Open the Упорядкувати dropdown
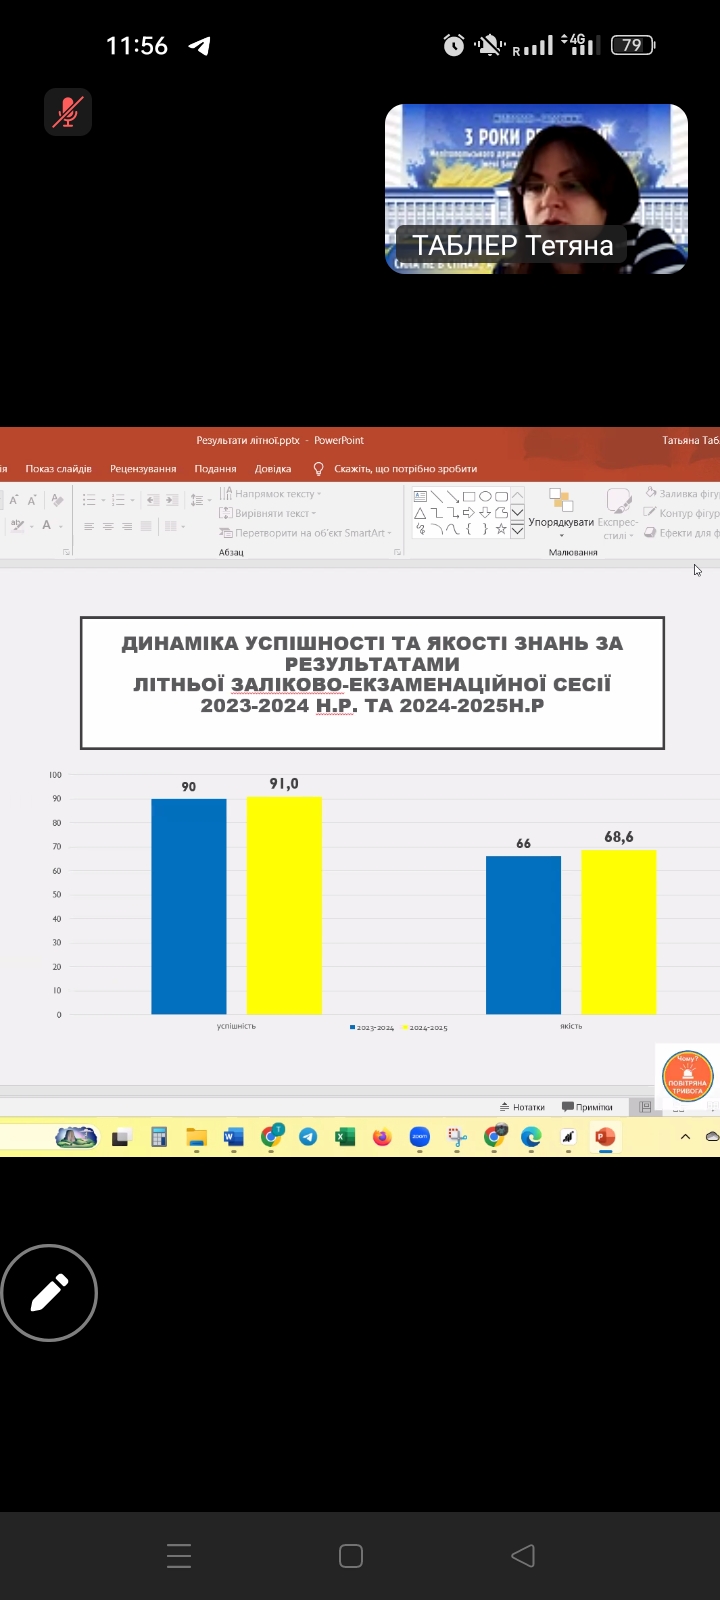Viewport: 720px width, 1600px height. point(561,522)
